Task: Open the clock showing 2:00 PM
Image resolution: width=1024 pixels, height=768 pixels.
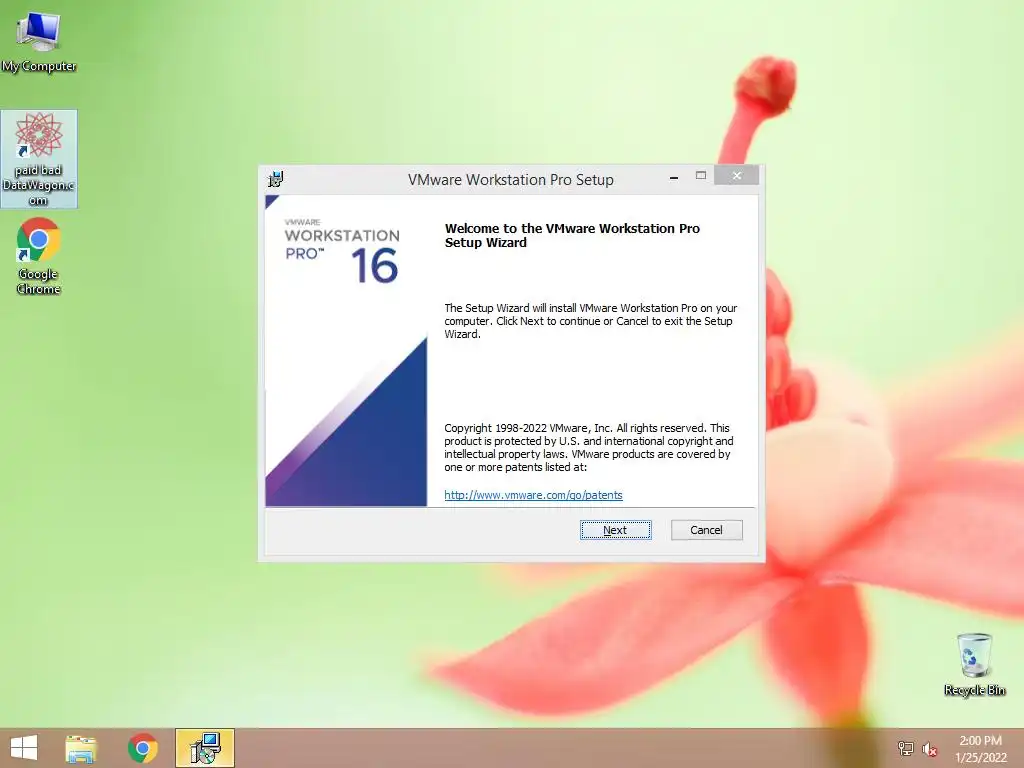Action: [x=980, y=748]
